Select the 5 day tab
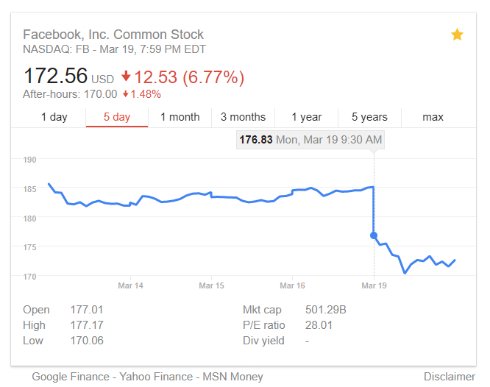This screenshot has height=387, width=490. pos(117,117)
